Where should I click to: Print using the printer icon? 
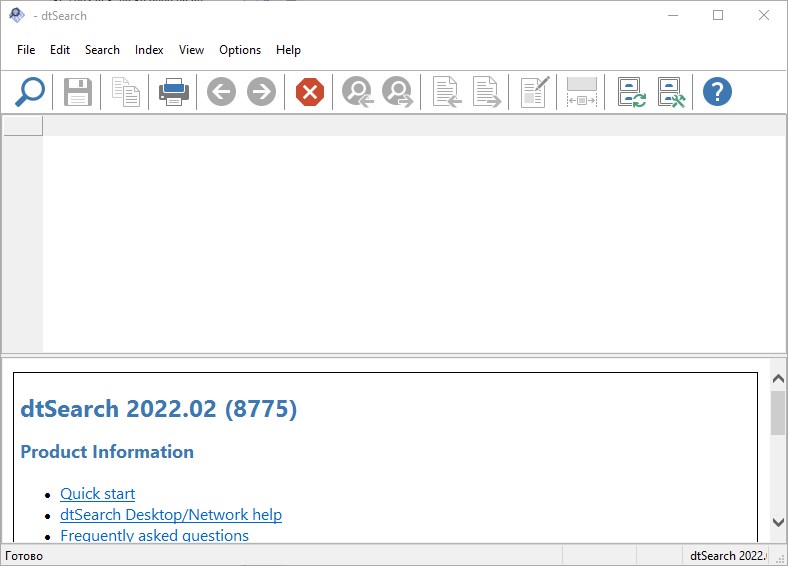tap(174, 92)
